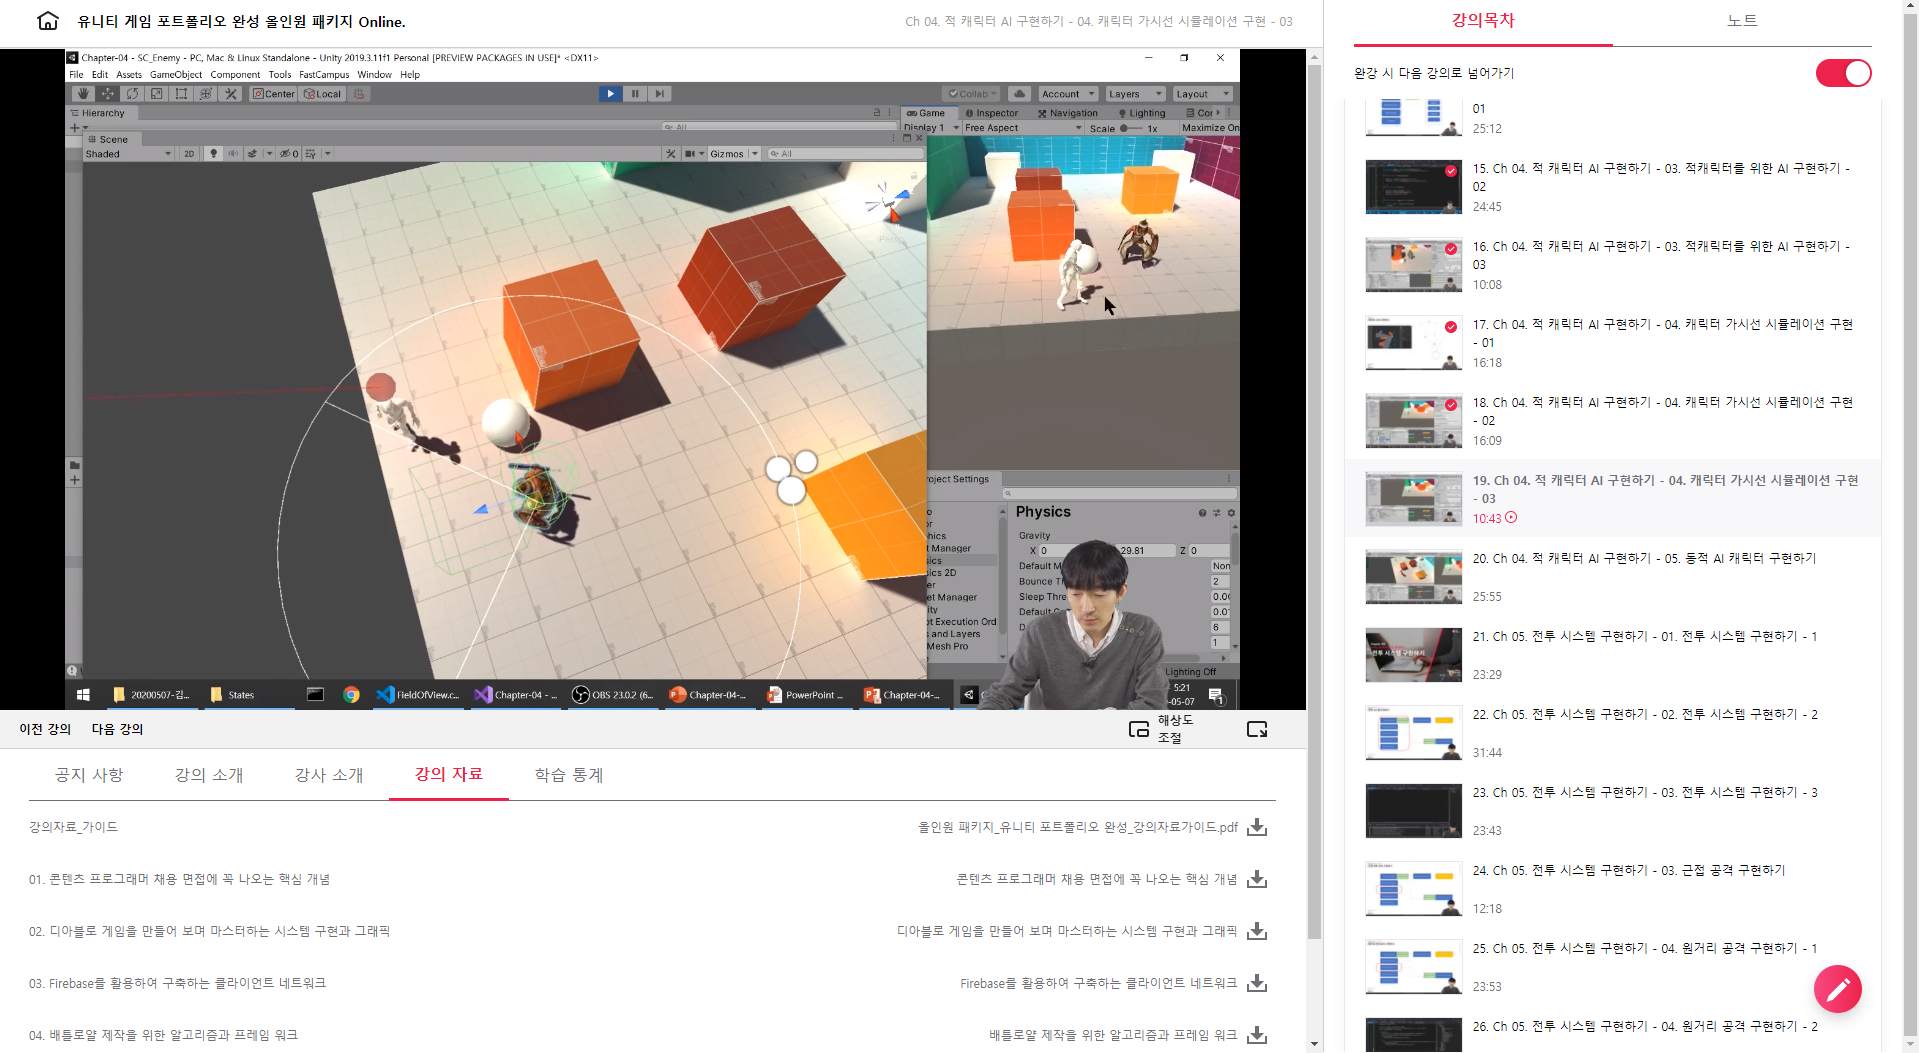1919x1053 pixels.
Task: Switch to the Navigation tab
Action: click(1068, 113)
